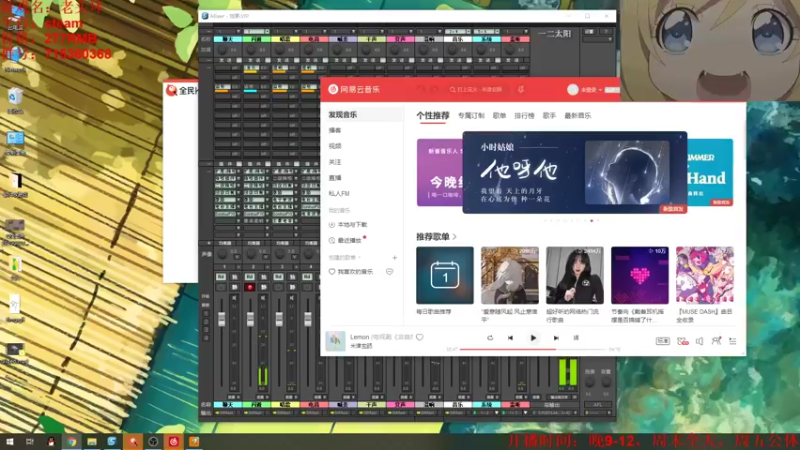Select 私人FM in sidebar
The image size is (800, 450).
[339, 193]
